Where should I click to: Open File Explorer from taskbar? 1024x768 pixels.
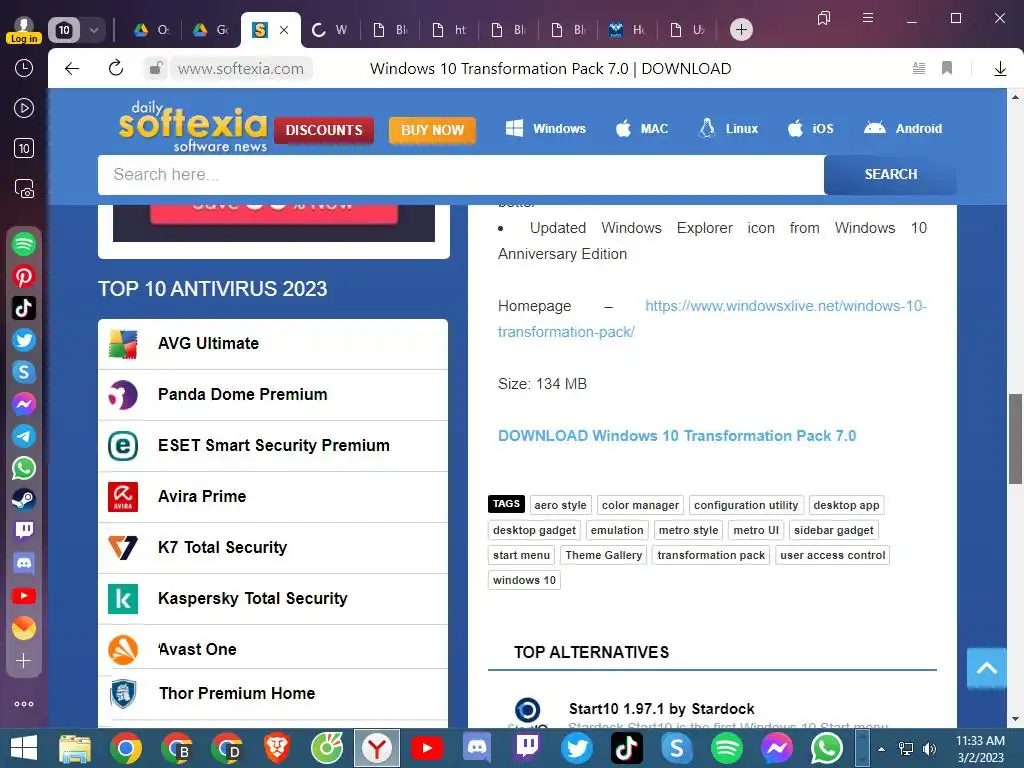75,748
